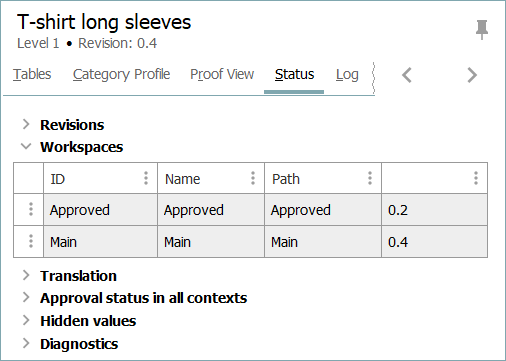Click the left tab scroll arrow
The image size is (506, 361).
point(407,75)
